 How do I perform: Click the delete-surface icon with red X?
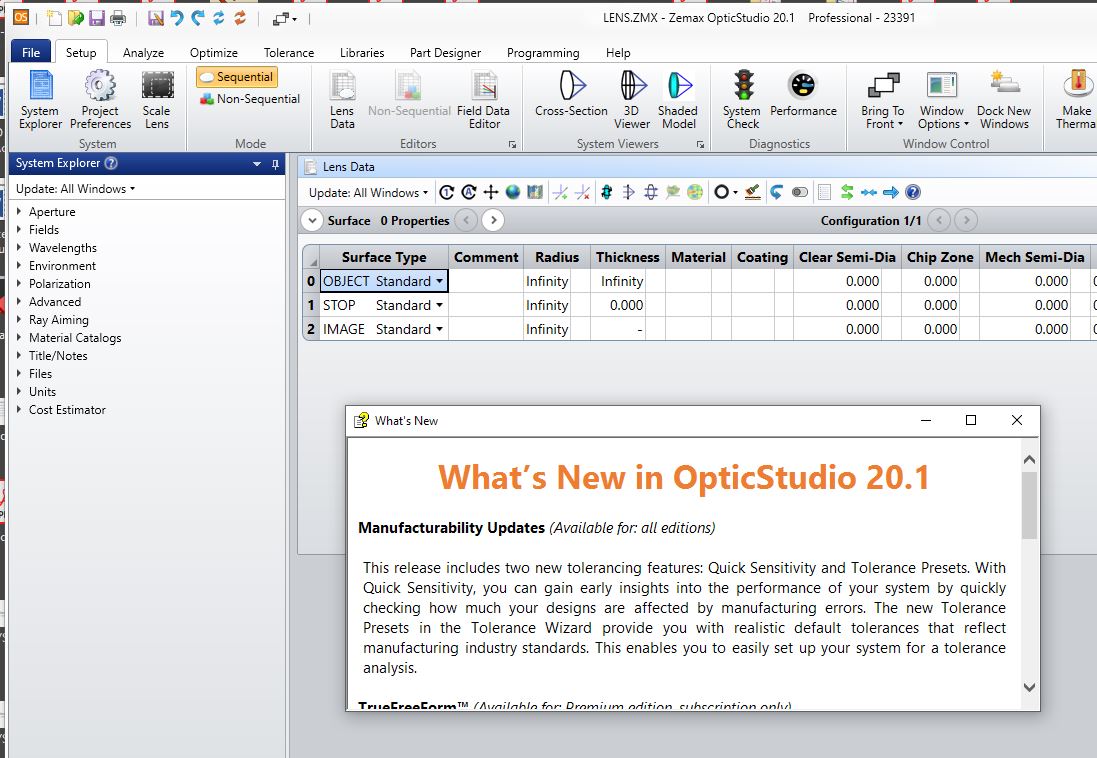[x=582, y=192]
